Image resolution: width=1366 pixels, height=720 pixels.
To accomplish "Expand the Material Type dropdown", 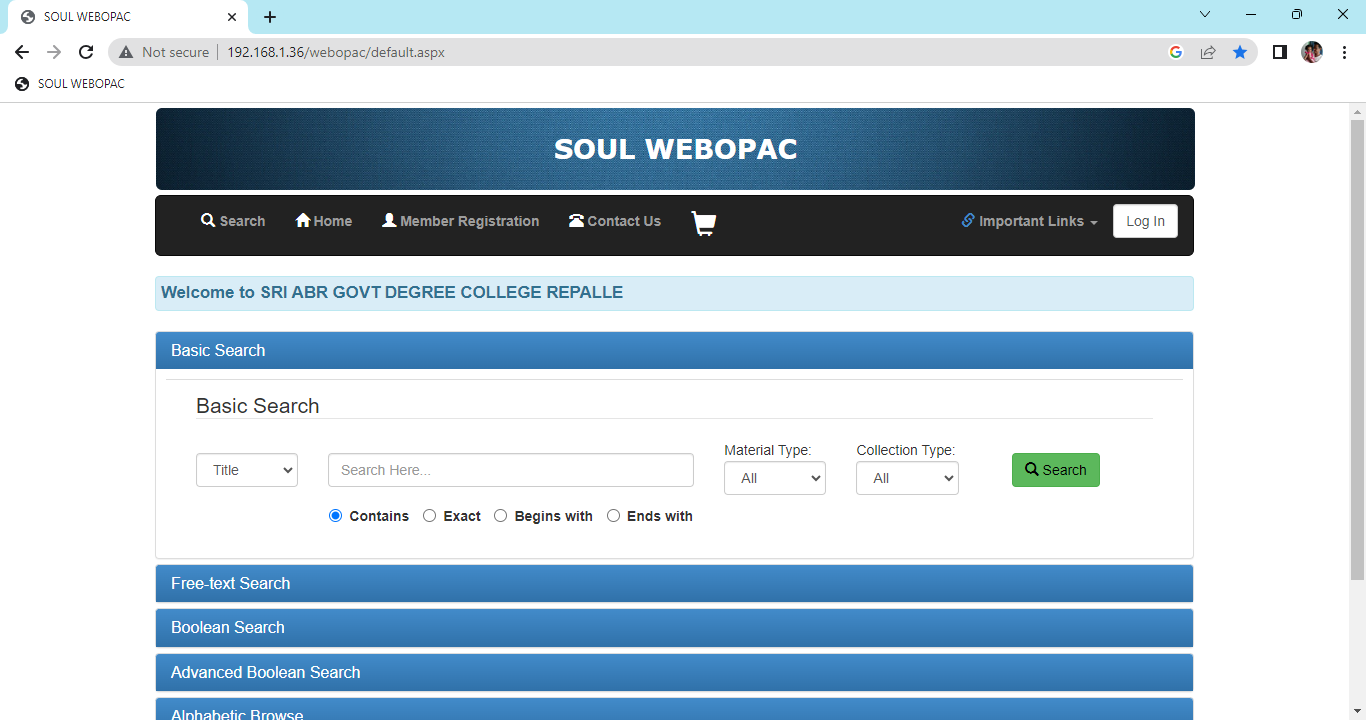I will (x=775, y=478).
